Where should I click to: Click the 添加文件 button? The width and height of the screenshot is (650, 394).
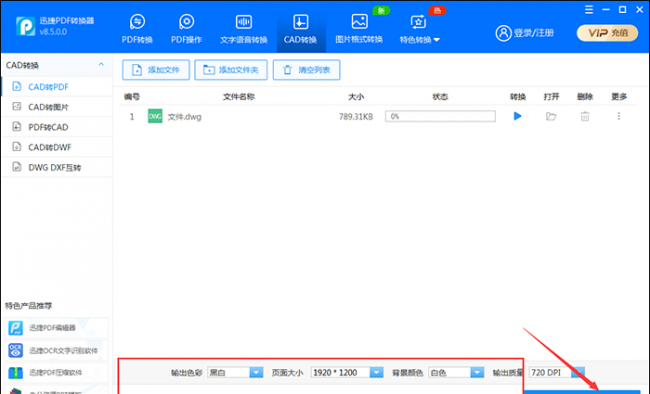[x=156, y=70]
